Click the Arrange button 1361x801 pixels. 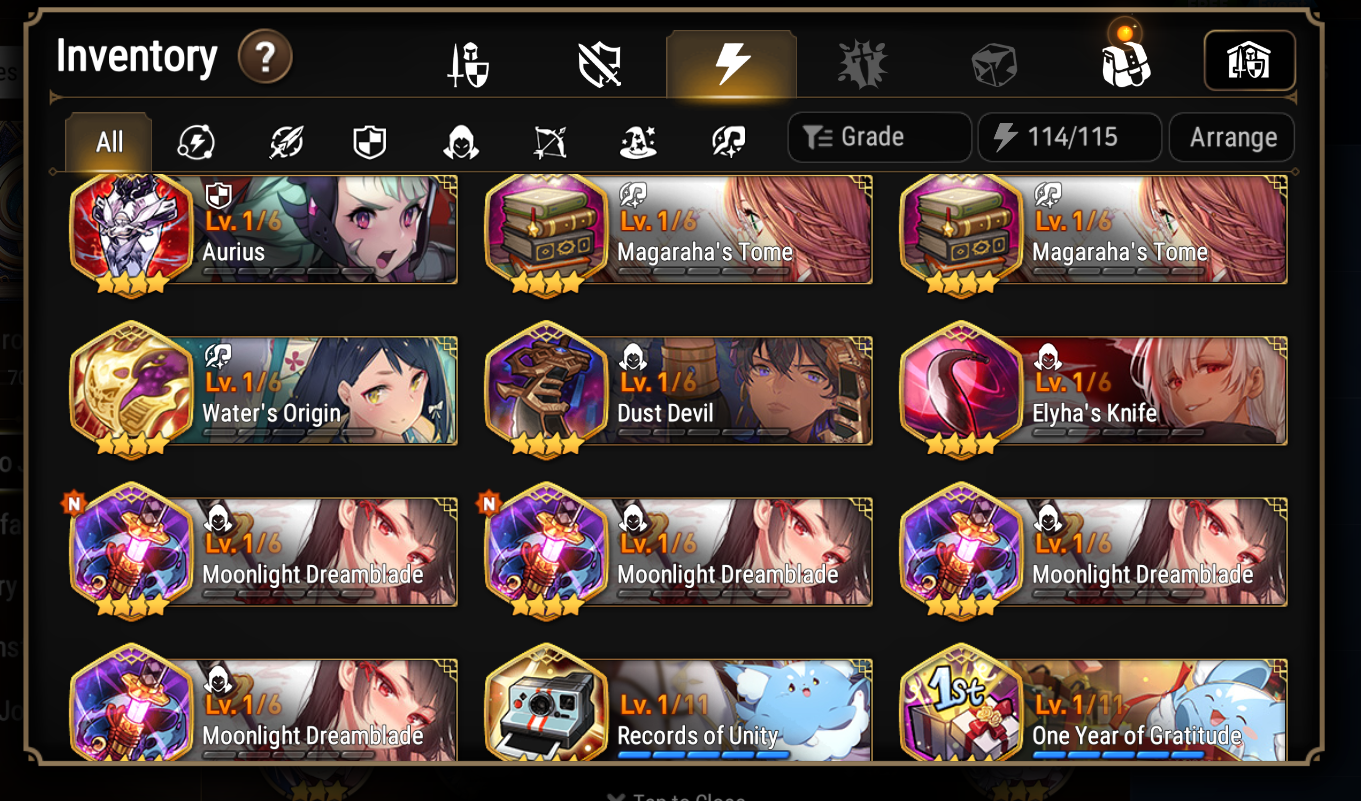click(x=1232, y=137)
